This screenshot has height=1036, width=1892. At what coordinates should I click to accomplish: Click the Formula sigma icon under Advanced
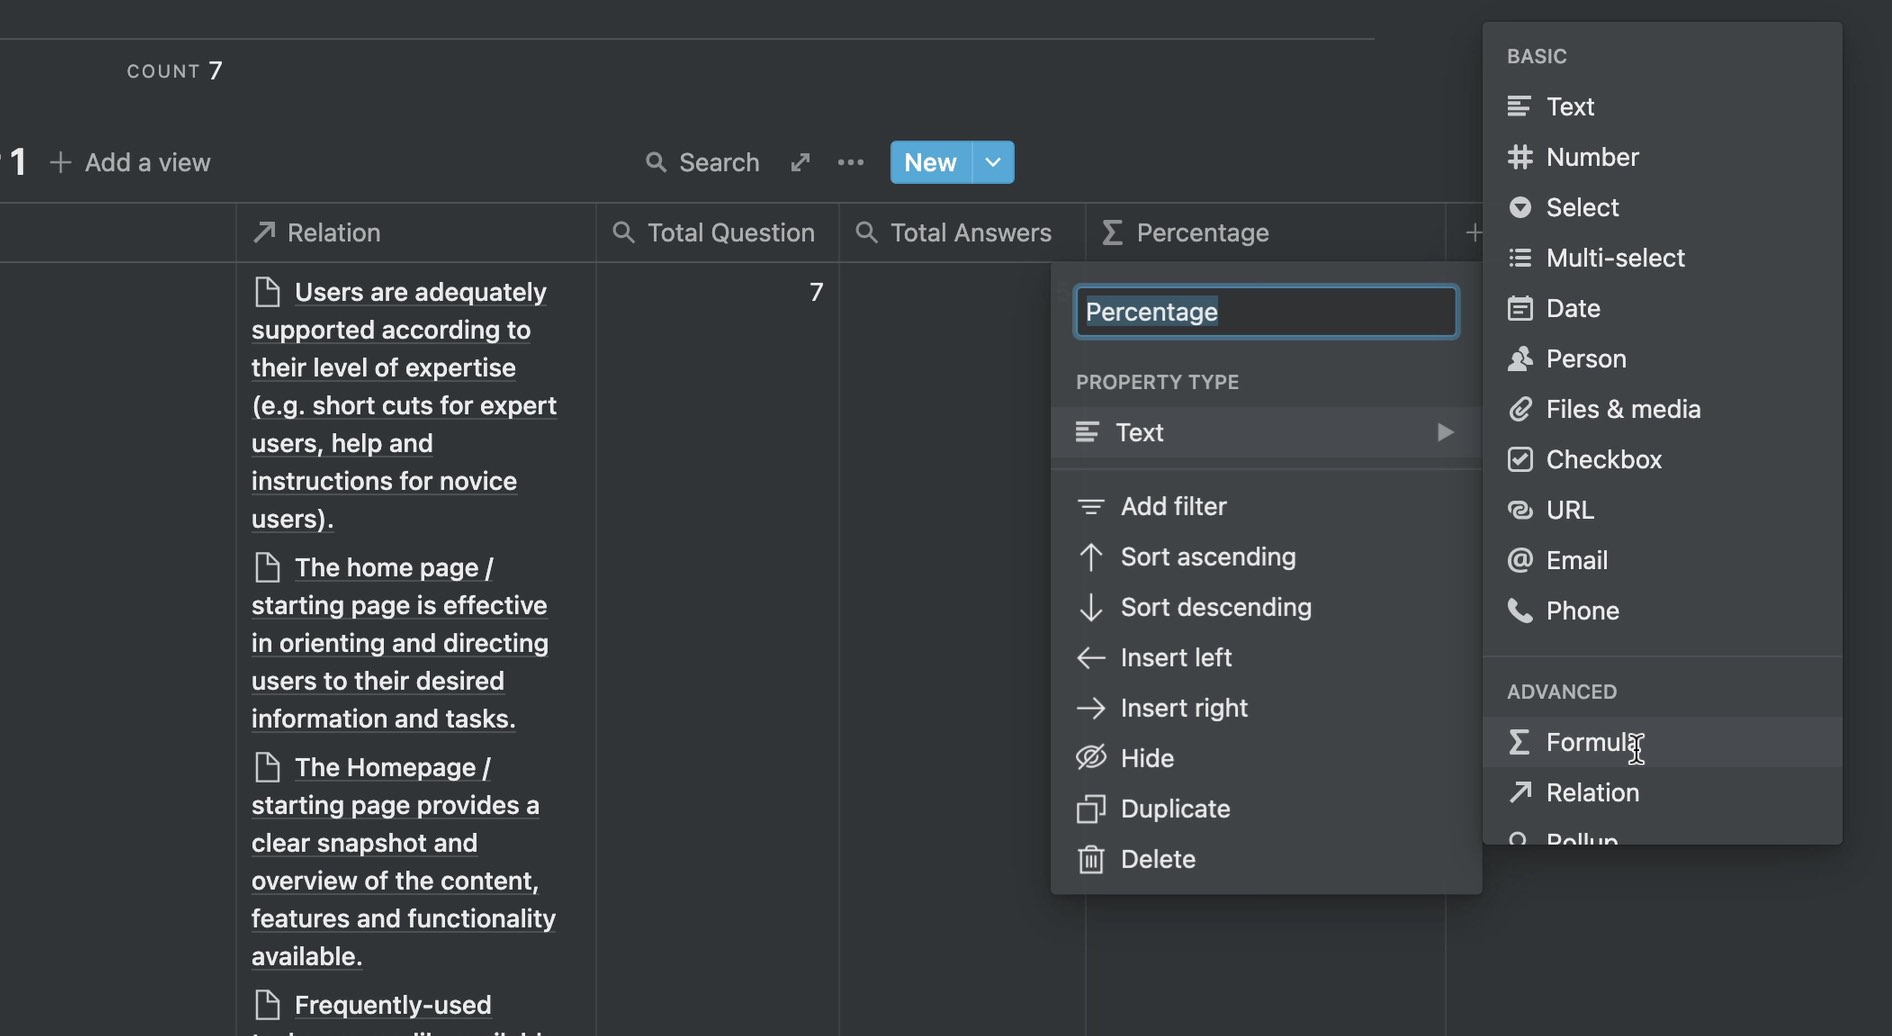[1519, 742]
